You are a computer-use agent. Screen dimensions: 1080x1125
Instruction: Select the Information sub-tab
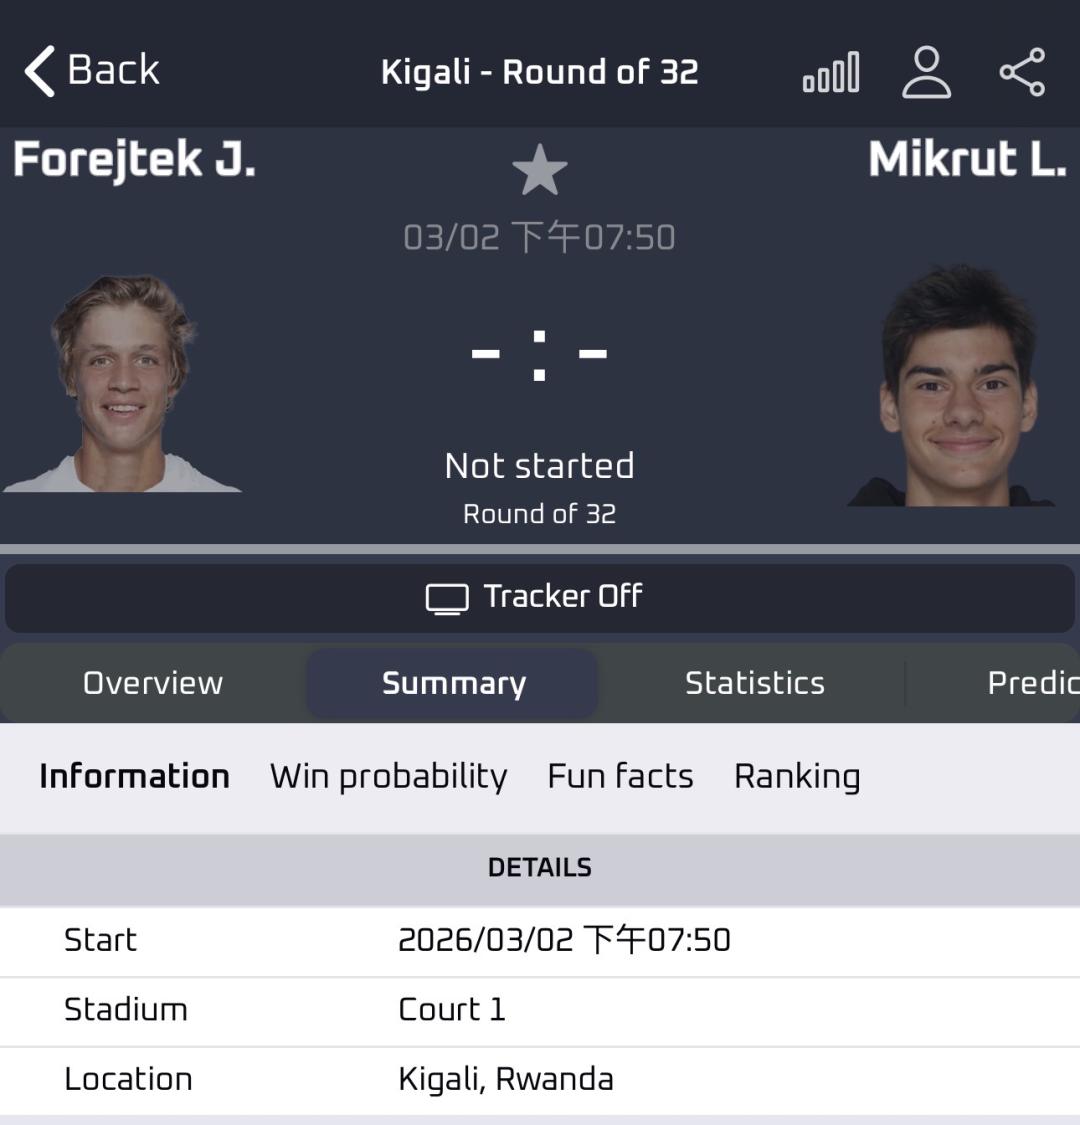click(x=134, y=777)
